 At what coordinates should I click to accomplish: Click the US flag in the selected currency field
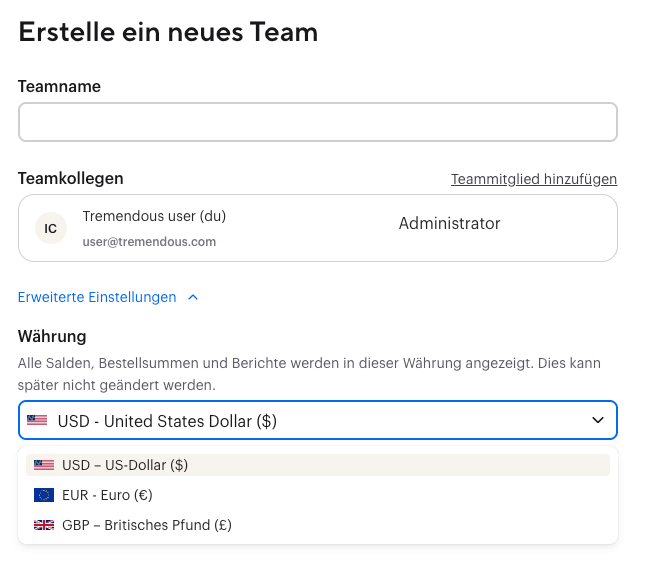(x=37, y=421)
